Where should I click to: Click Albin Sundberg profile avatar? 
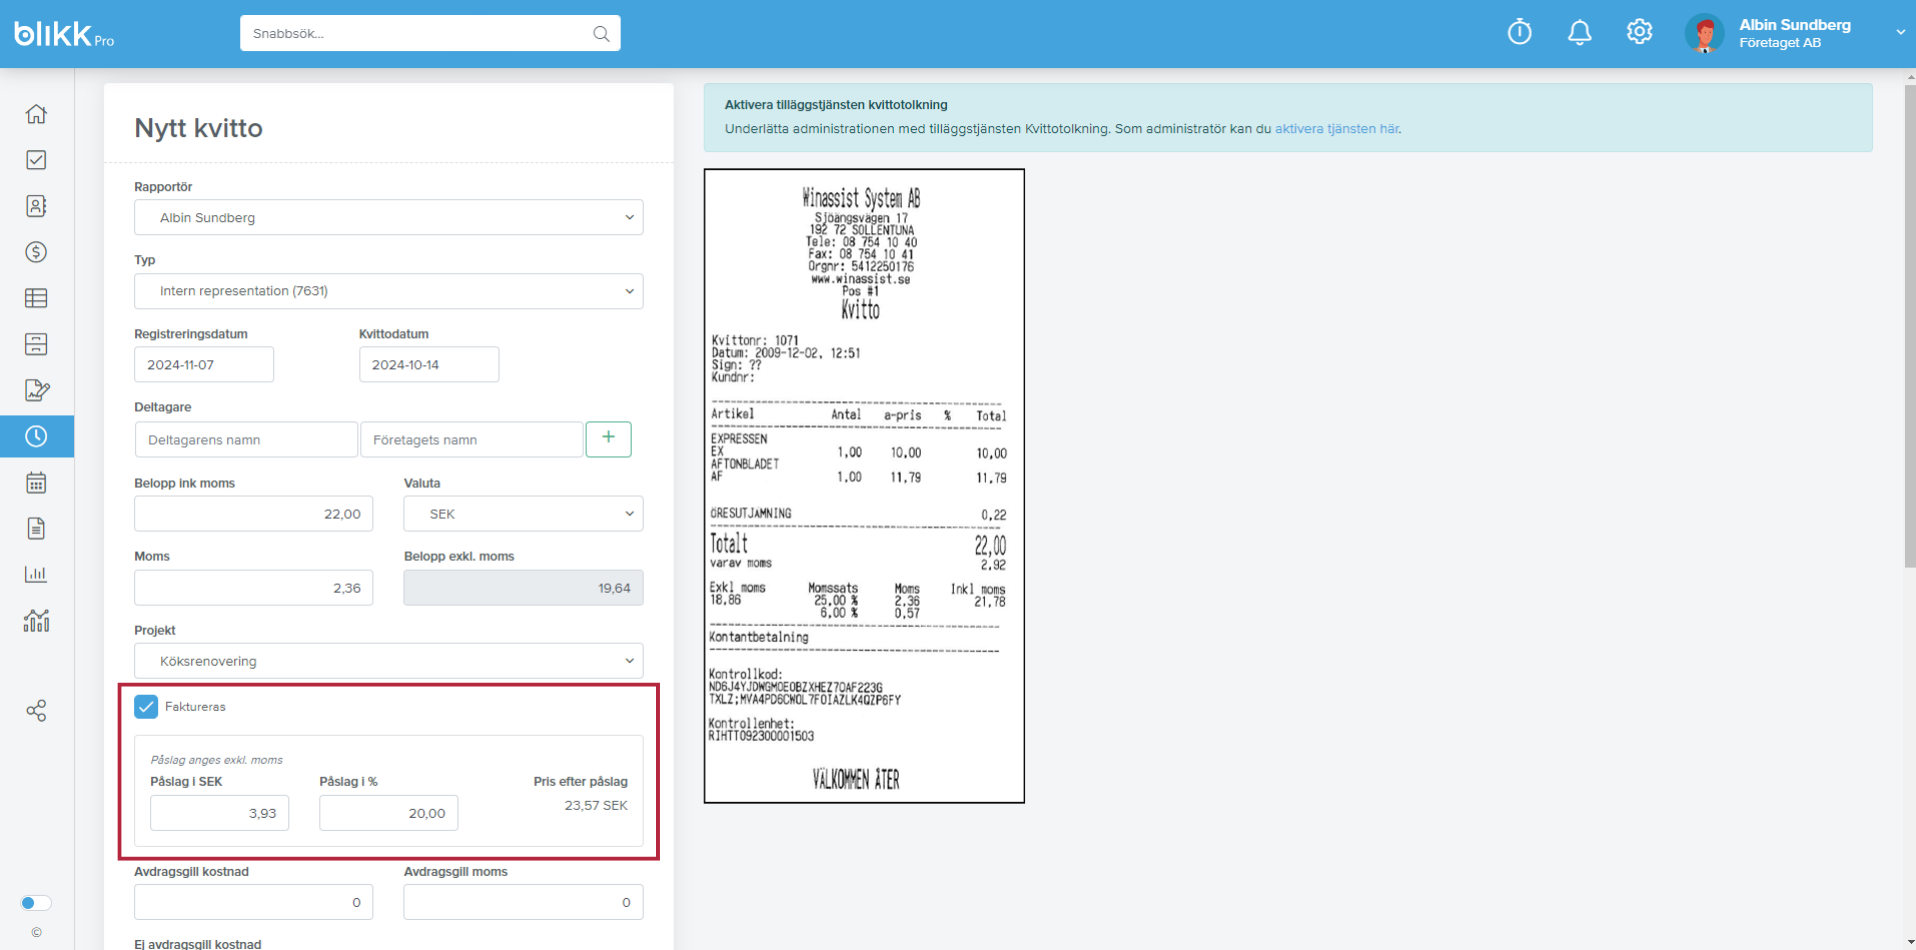[1704, 33]
